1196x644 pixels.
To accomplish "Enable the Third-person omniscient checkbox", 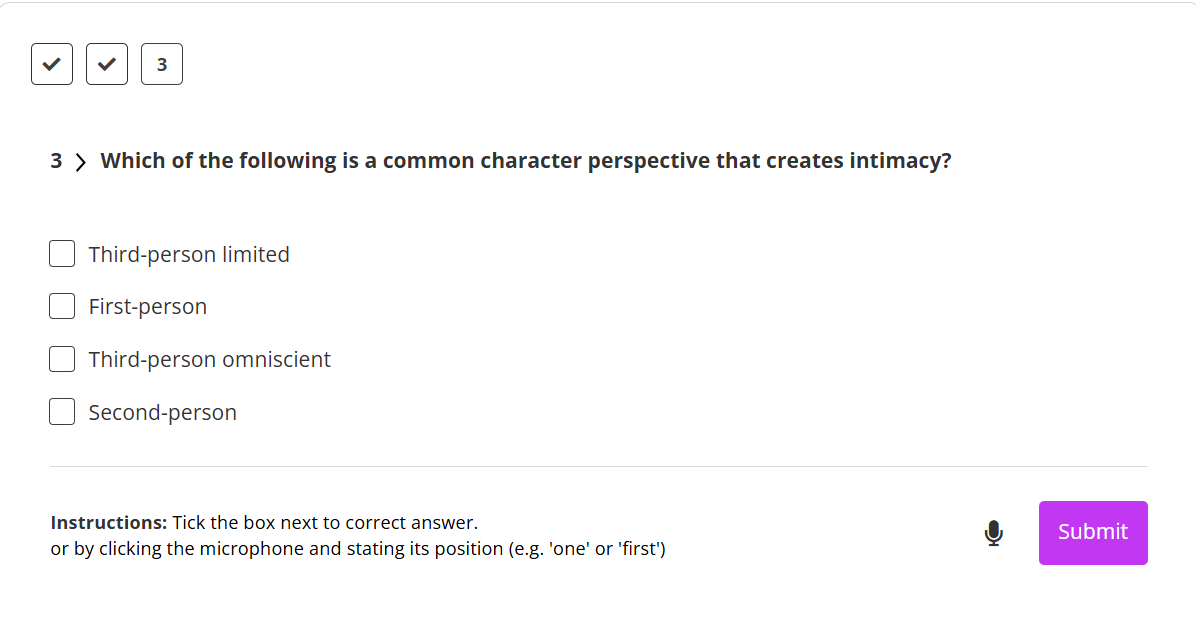I will pyautogui.click(x=62, y=359).
